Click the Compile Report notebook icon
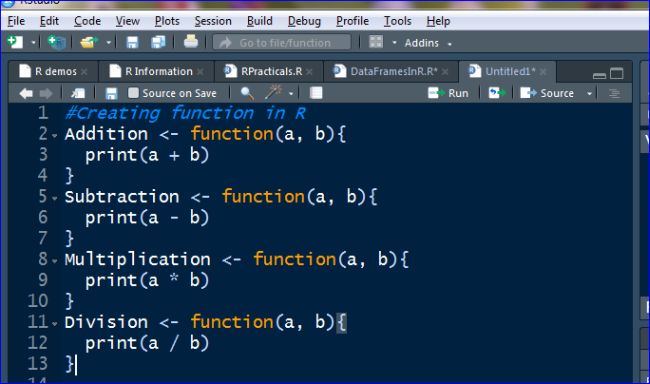 [x=316, y=93]
